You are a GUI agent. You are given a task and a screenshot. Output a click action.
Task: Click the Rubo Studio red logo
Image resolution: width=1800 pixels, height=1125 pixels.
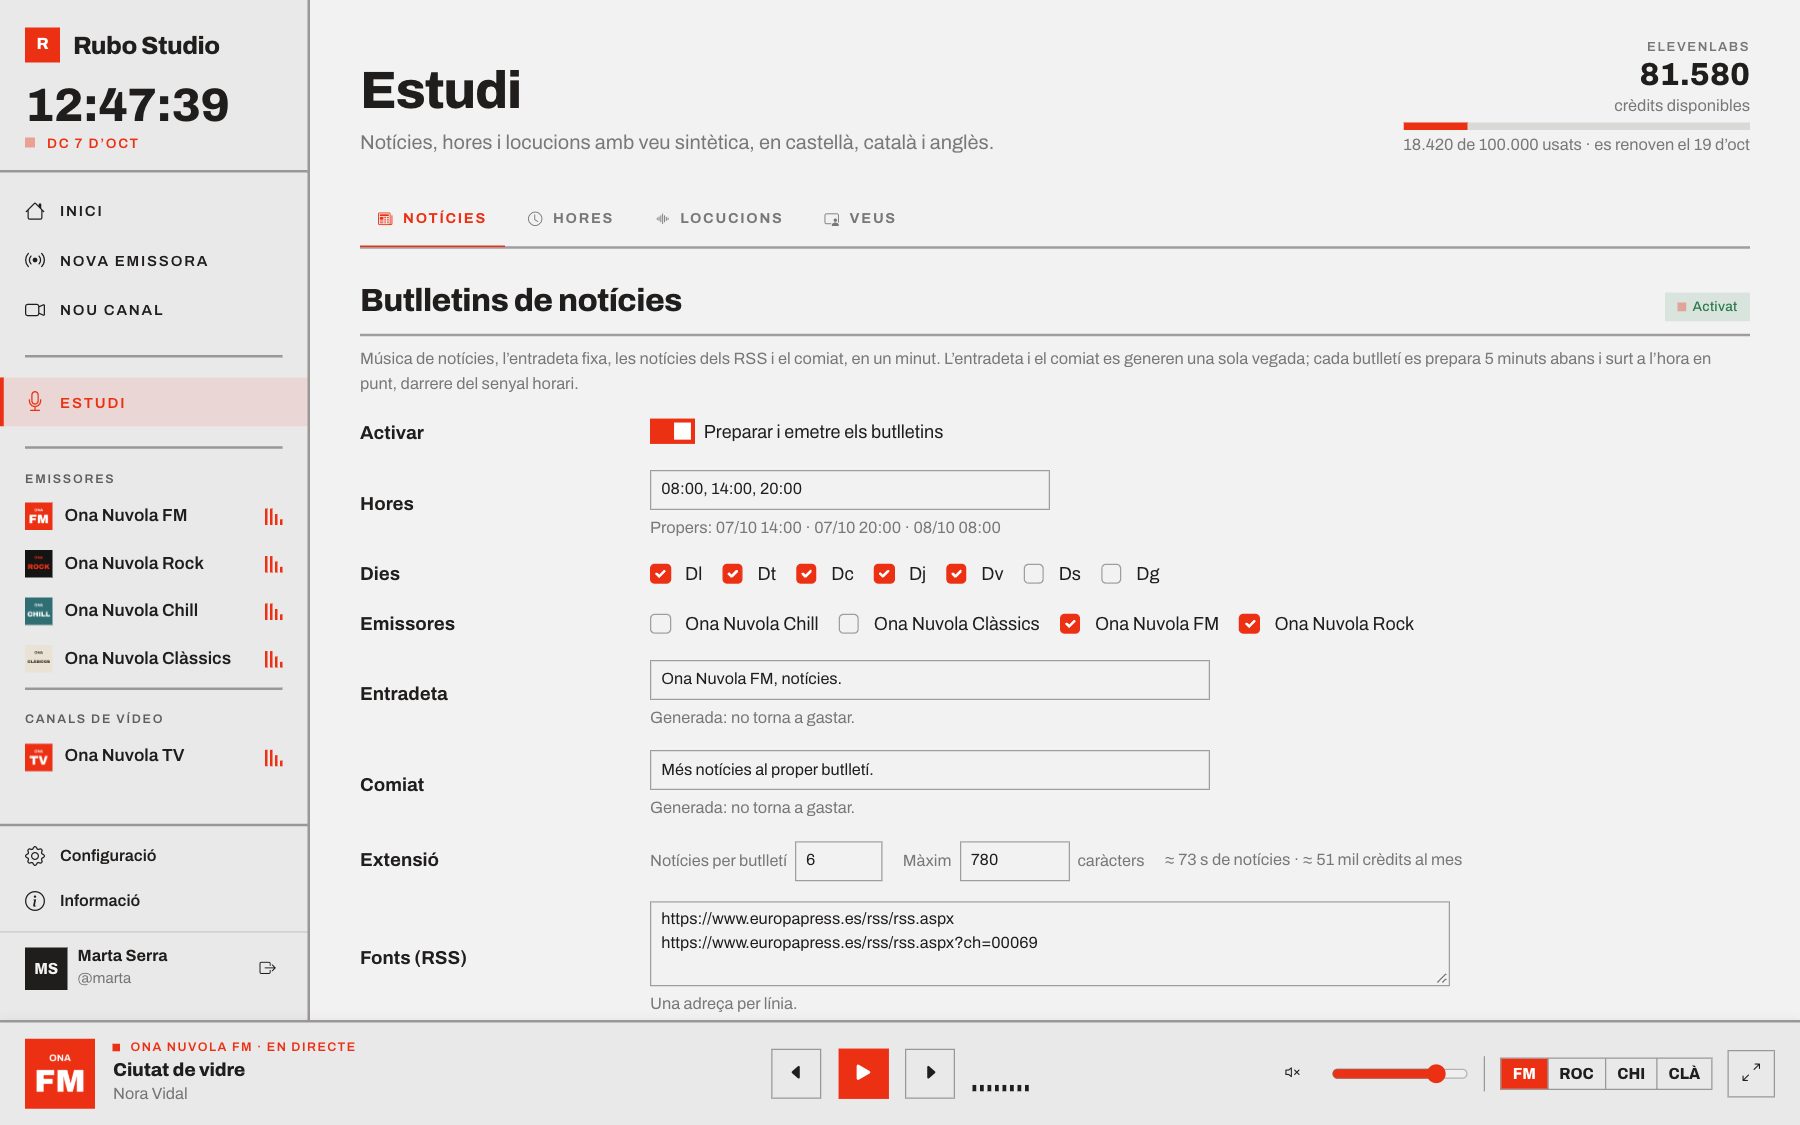pyautogui.click(x=42, y=45)
